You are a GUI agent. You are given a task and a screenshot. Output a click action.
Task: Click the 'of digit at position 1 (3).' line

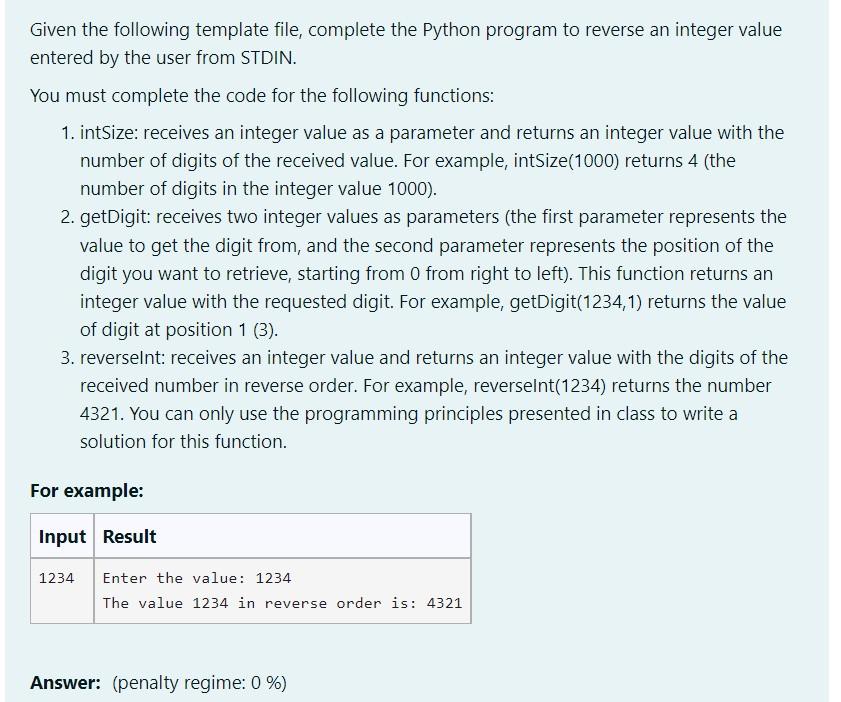[x=179, y=330]
